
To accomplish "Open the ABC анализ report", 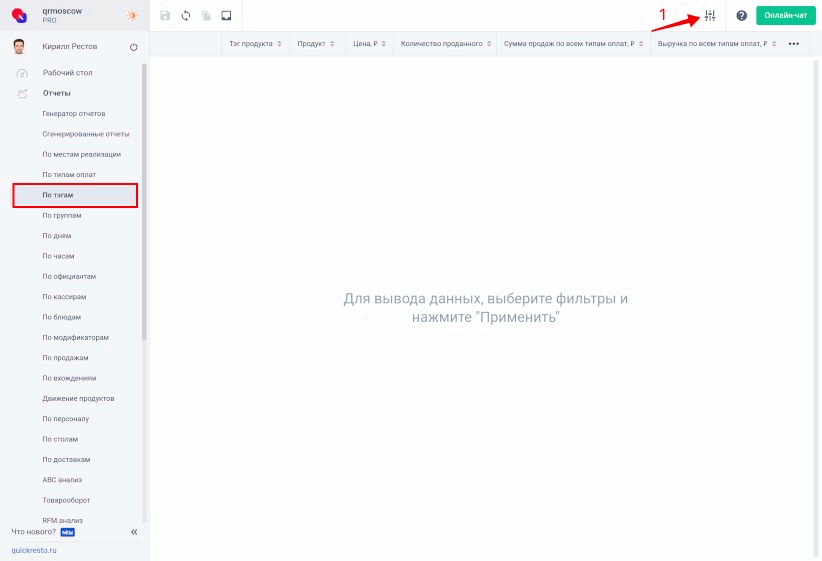I will pos(62,480).
